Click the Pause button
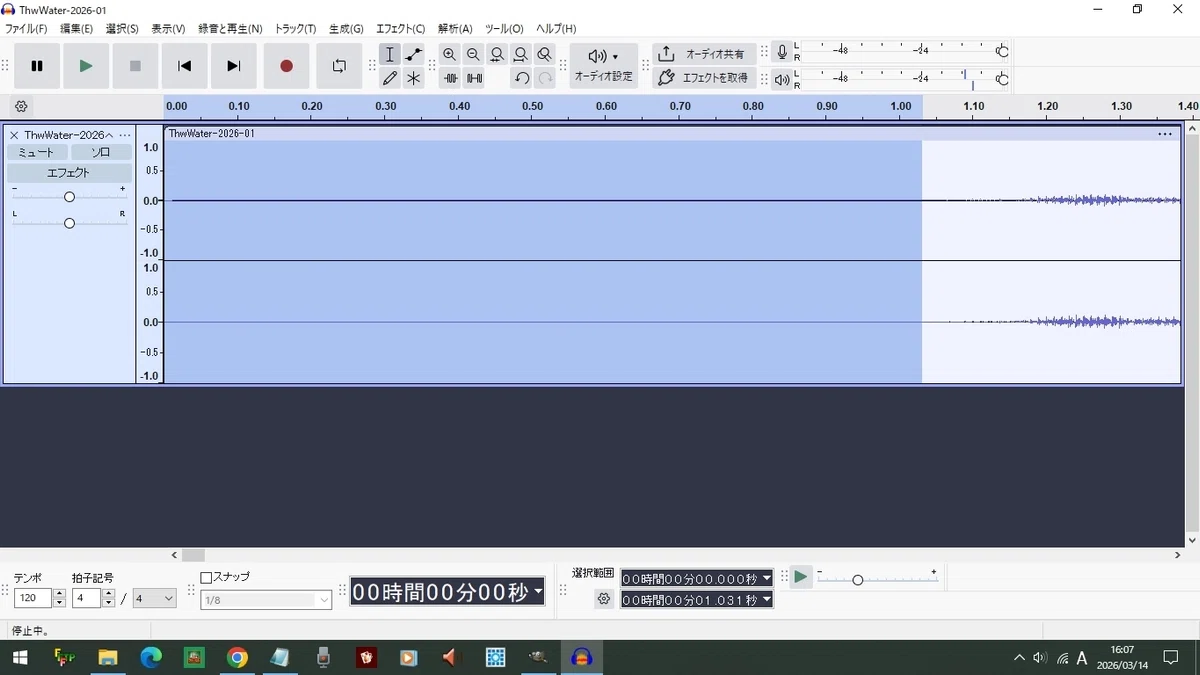The image size is (1200, 675). click(x=37, y=66)
